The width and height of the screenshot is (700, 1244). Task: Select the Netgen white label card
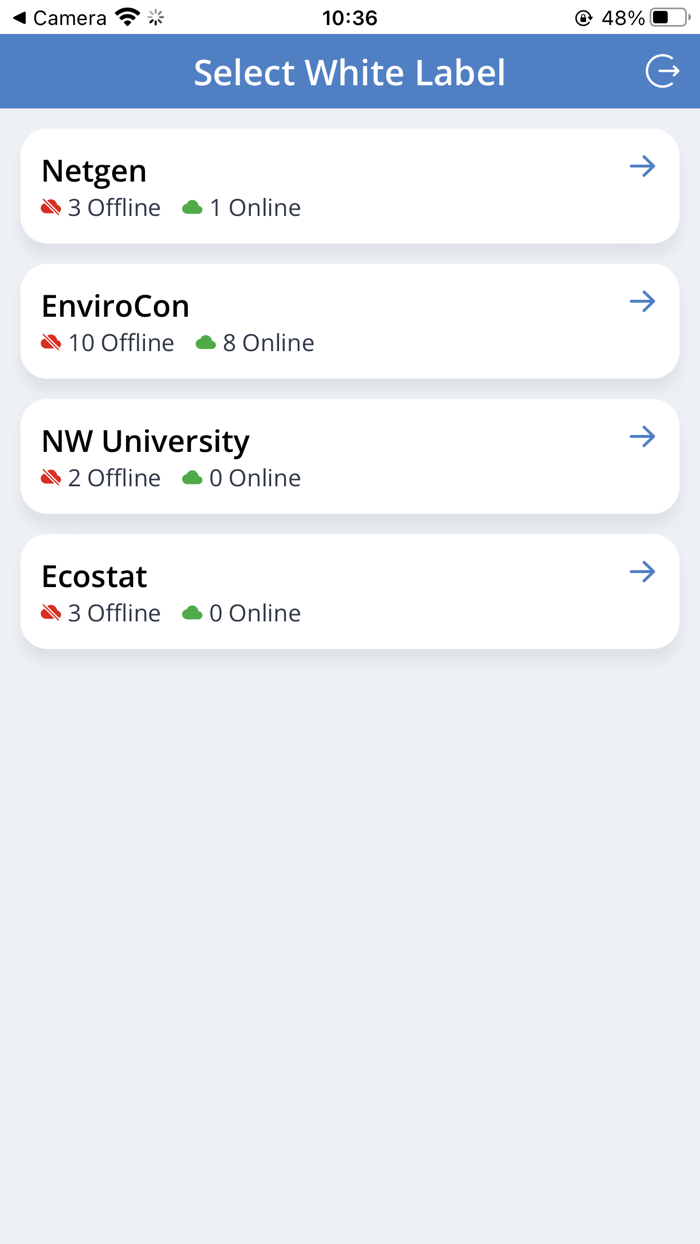(x=350, y=185)
